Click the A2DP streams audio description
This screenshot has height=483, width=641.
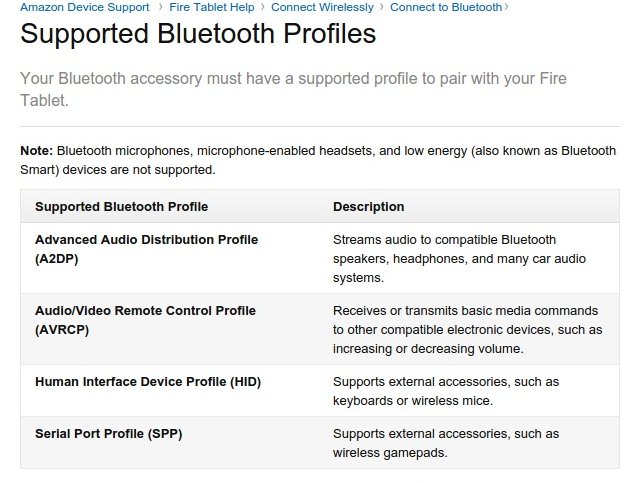pyautogui.click(x=459, y=259)
